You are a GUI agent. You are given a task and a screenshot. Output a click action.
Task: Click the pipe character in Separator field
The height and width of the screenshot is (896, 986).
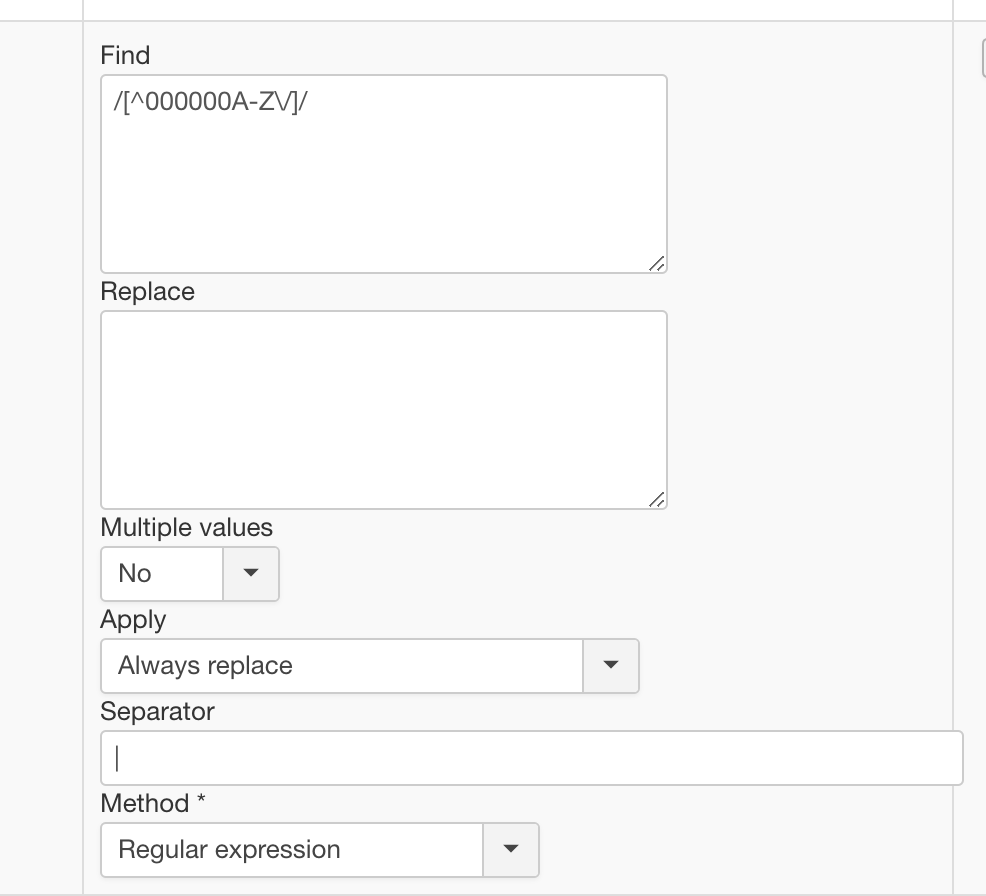(x=118, y=758)
